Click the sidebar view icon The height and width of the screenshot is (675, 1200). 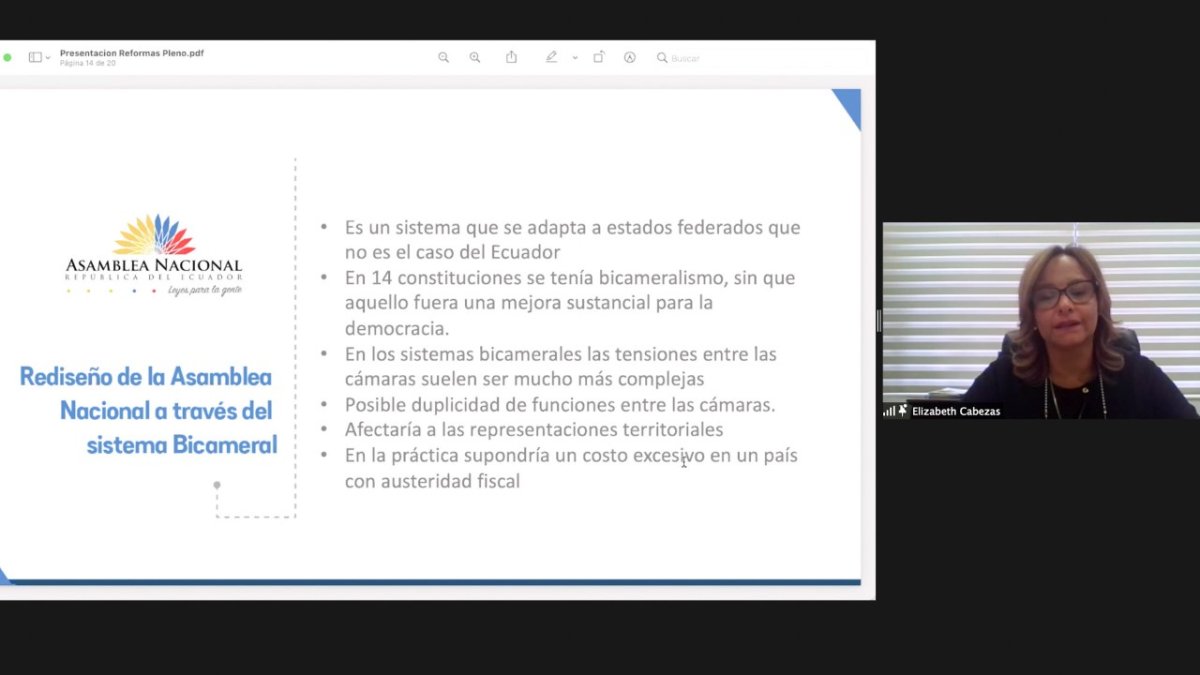click(36, 57)
